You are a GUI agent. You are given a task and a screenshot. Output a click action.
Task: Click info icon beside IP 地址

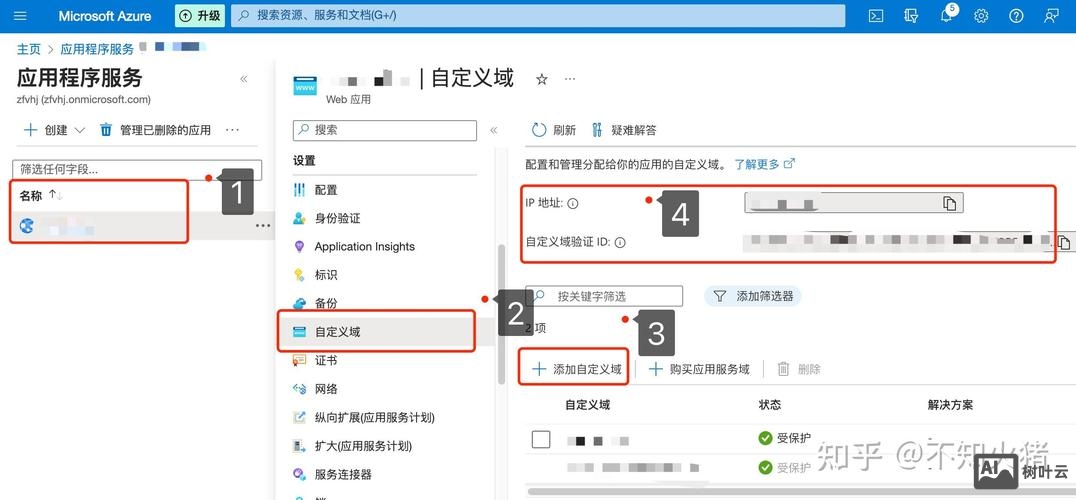[x=572, y=204]
